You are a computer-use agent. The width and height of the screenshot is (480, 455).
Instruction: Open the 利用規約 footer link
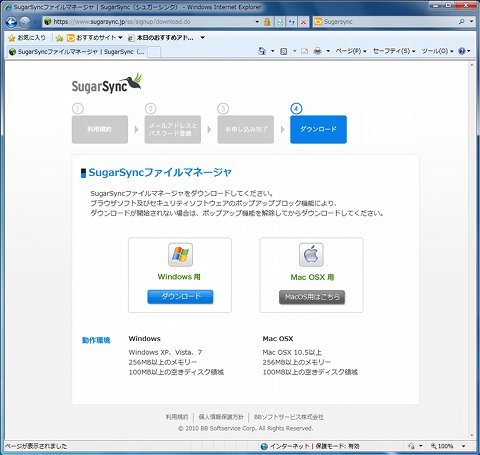coord(177,417)
